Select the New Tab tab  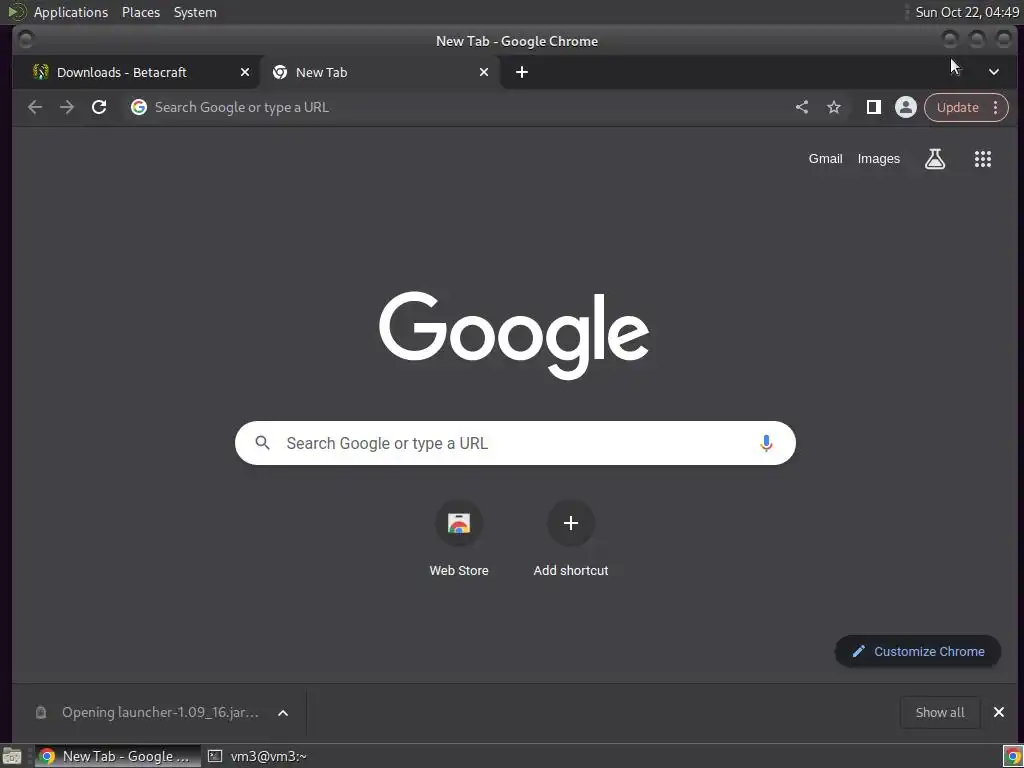tap(380, 72)
